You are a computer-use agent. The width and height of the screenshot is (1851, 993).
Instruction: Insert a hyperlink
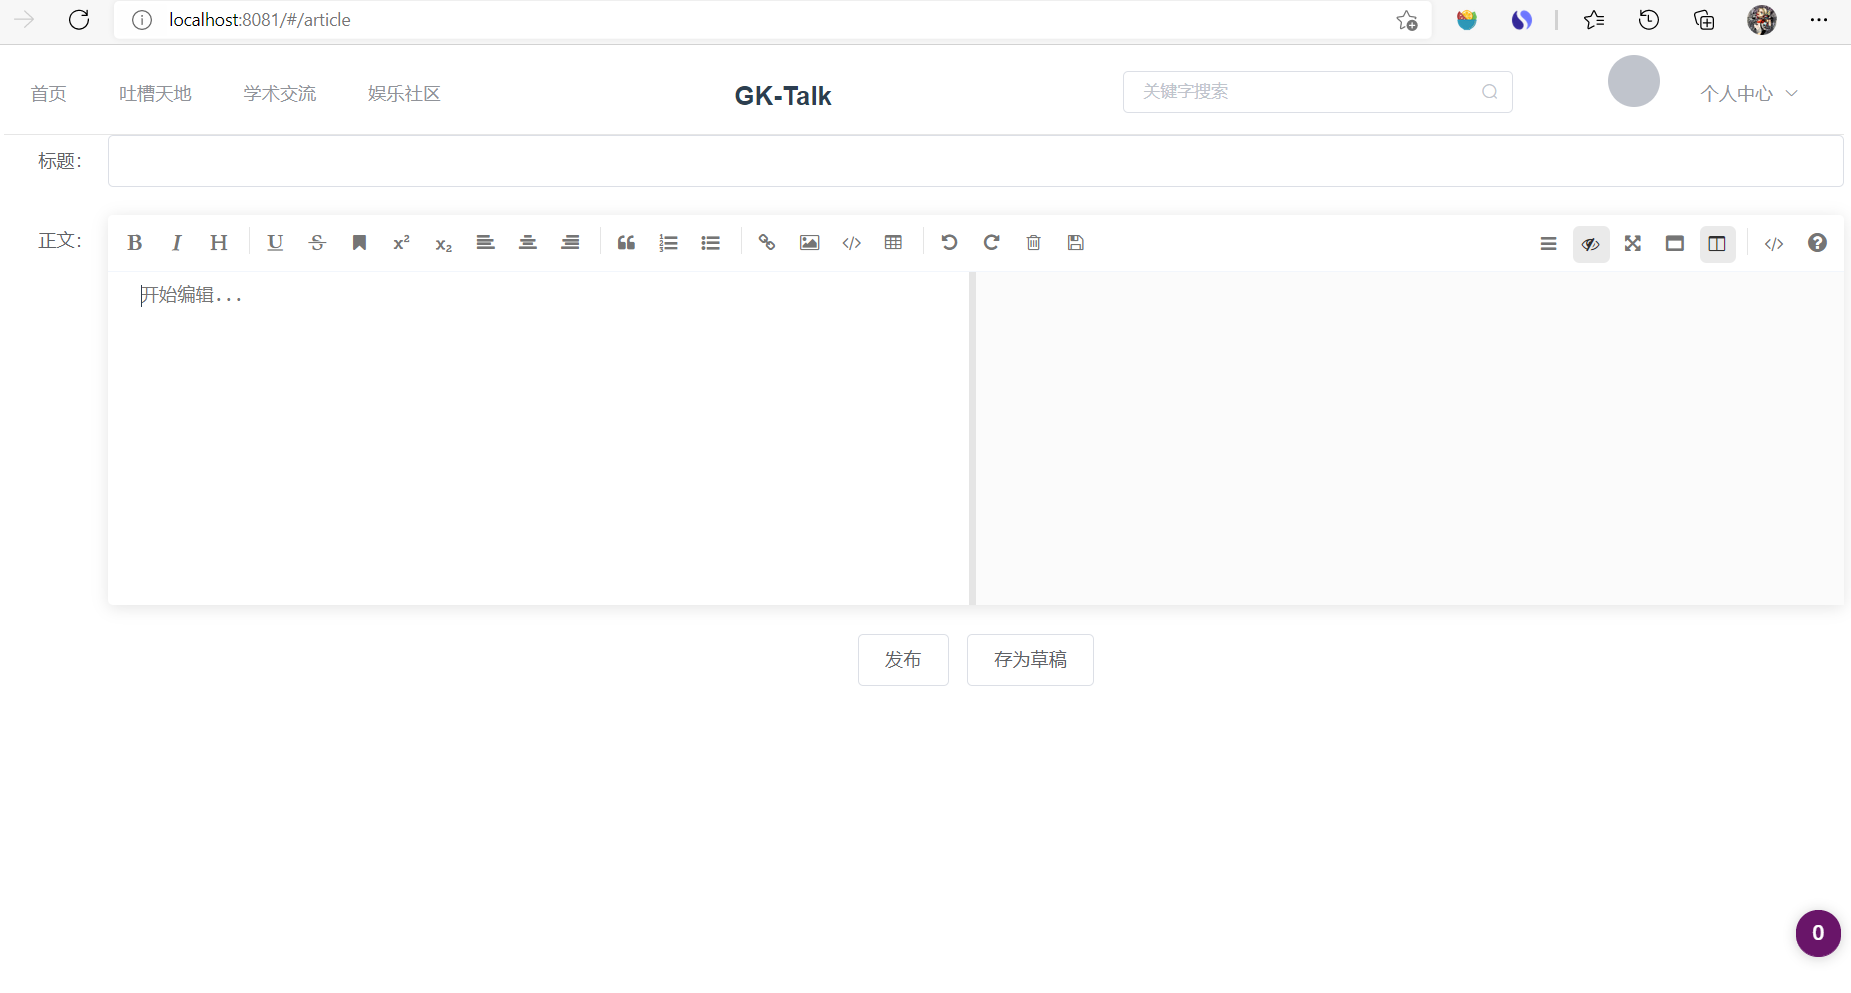(767, 242)
